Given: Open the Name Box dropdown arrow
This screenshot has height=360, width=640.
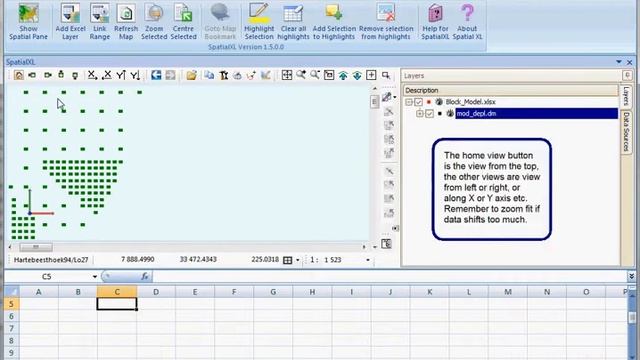Looking at the screenshot, I should click(x=95, y=277).
